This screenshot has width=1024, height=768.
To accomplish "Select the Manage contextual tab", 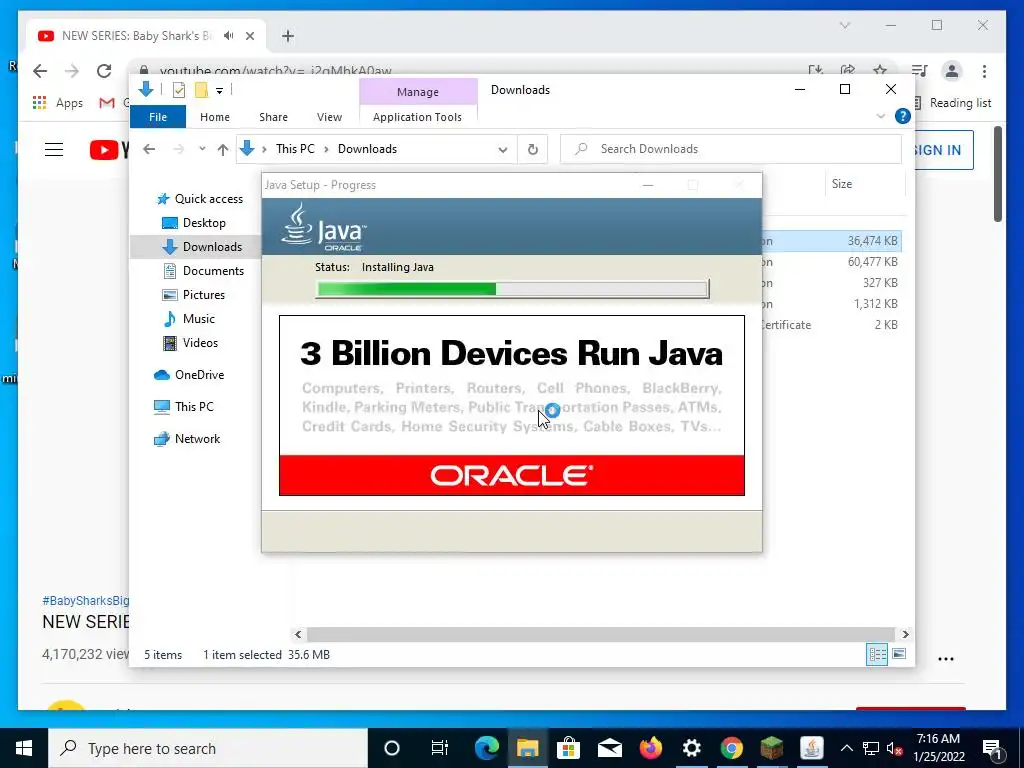I will pos(418,92).
